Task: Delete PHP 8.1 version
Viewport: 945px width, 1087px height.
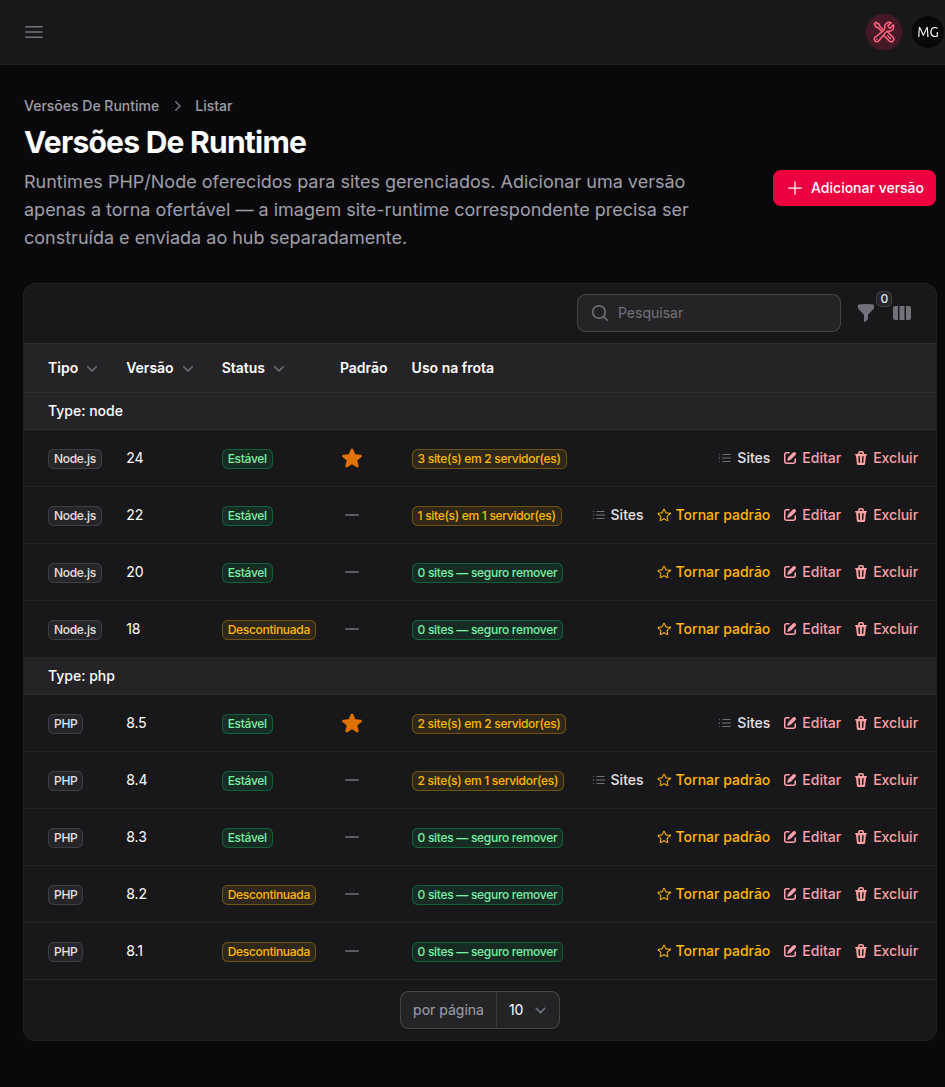Action: click(886, 950)
